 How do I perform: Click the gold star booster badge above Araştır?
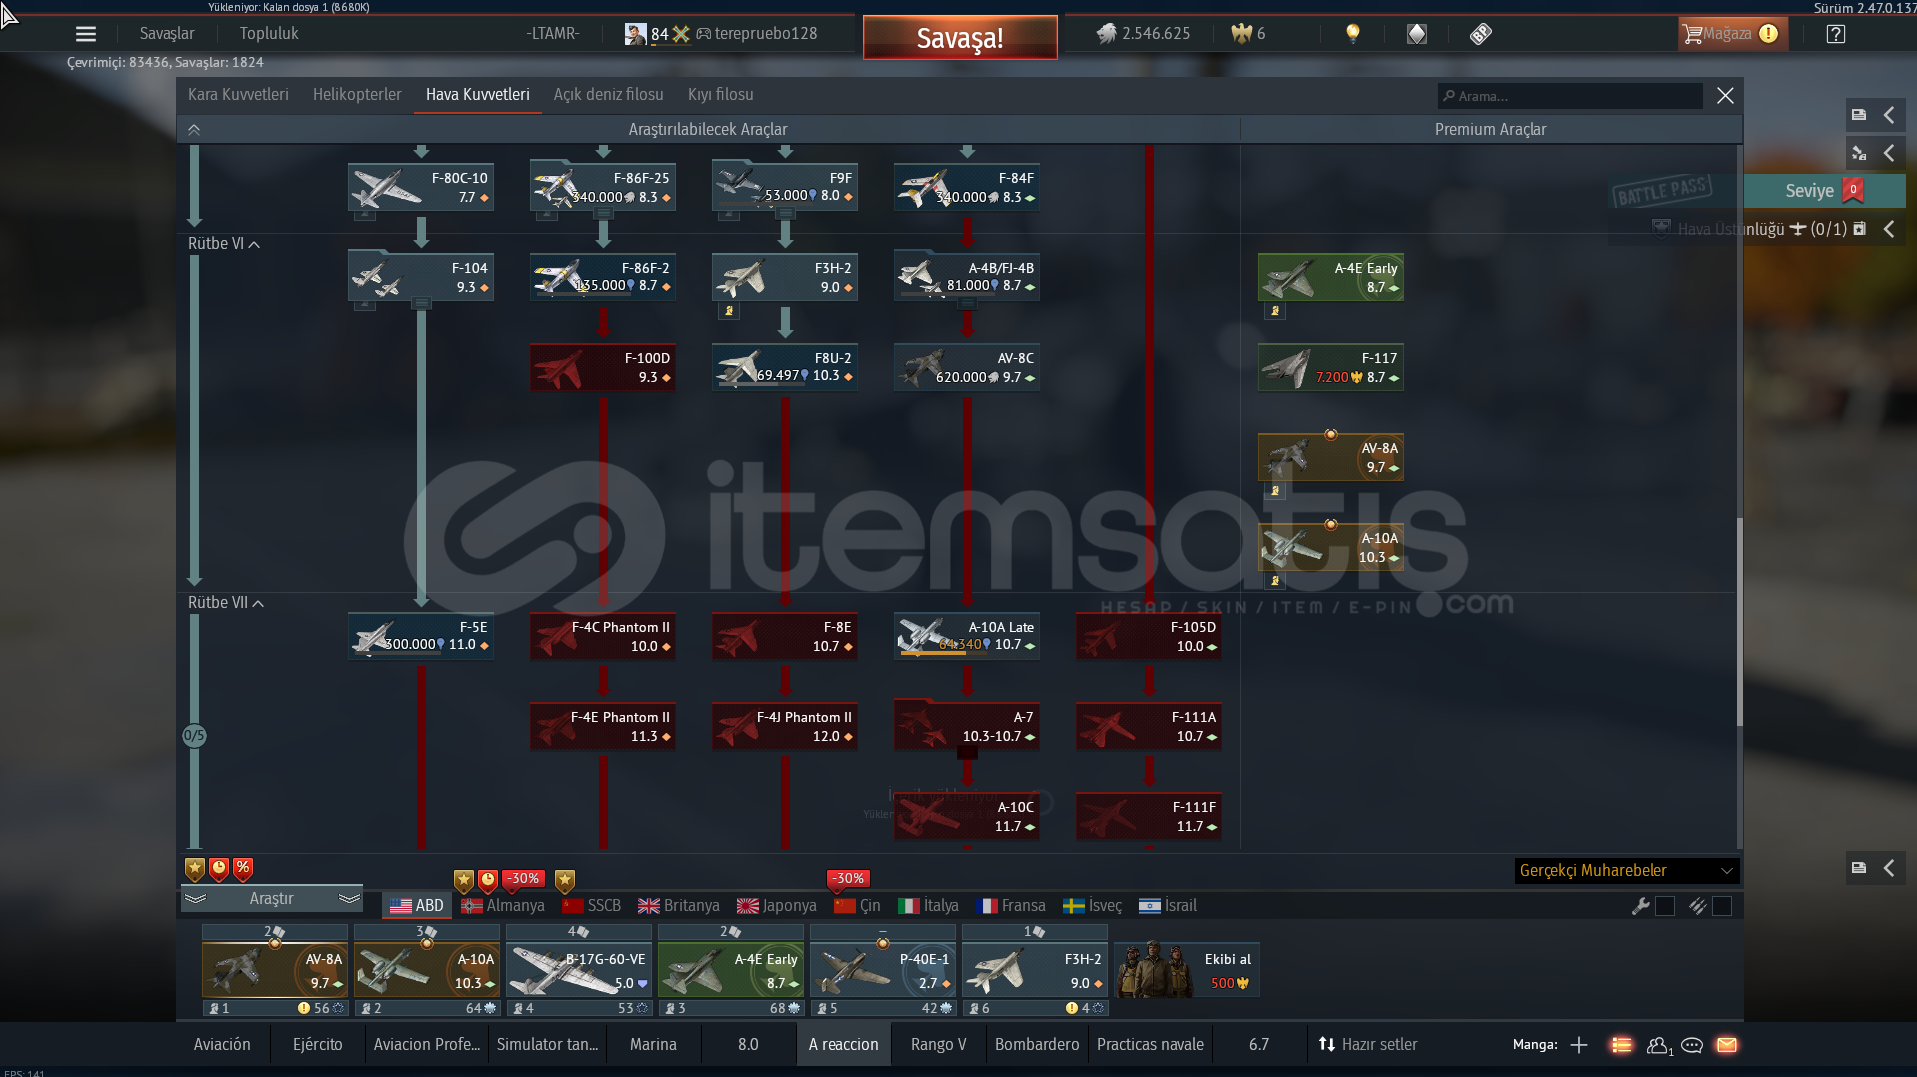pos(195,868)
